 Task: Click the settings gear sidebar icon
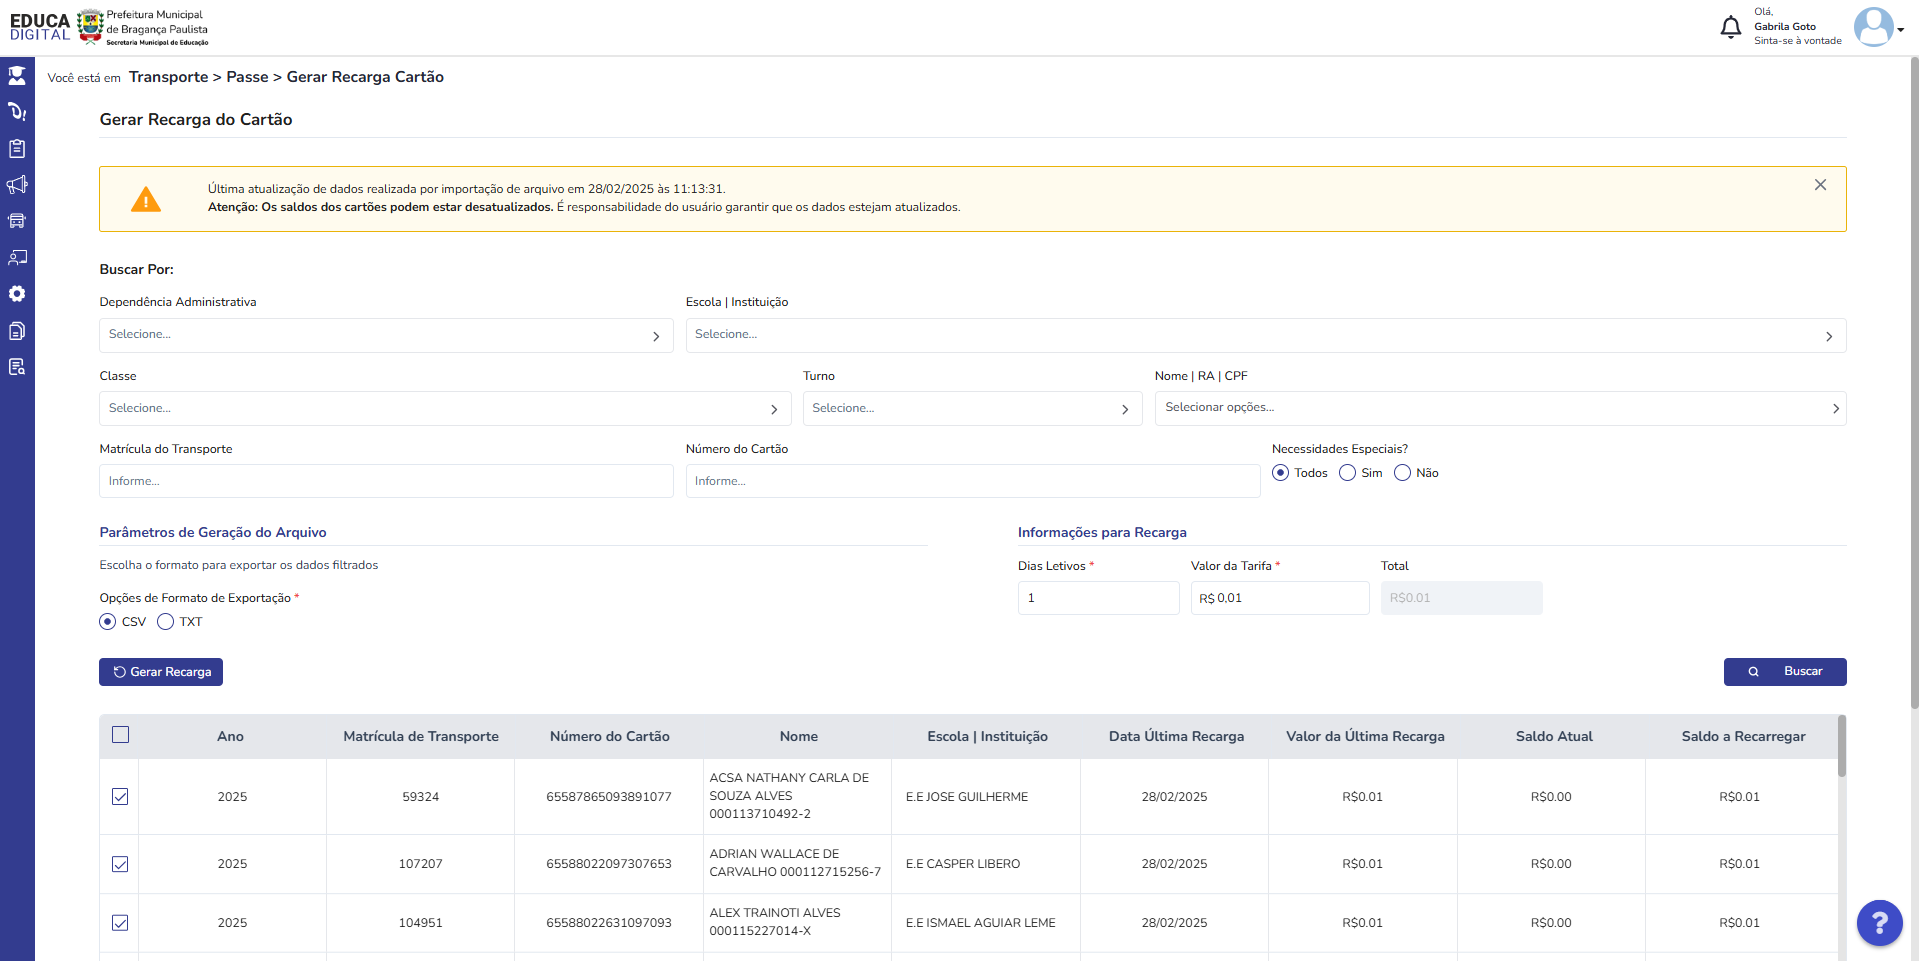pos(17,294)
